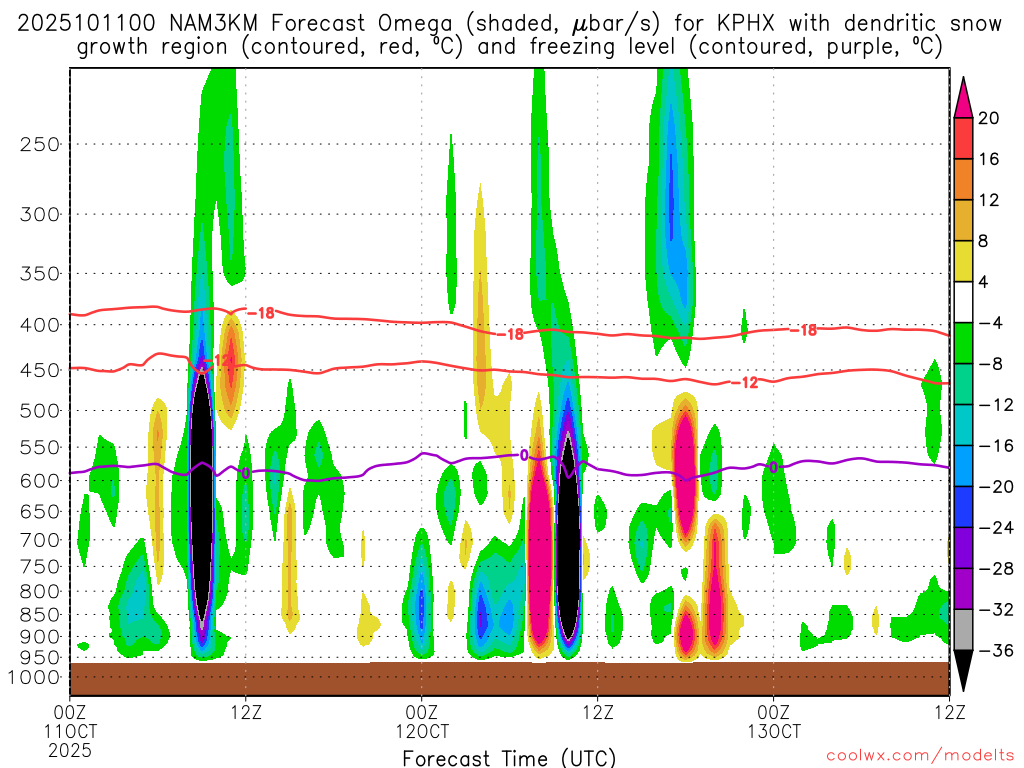The width and height of the screenshot is (1024, 768).
Task: Click the colorbar value label 16
Action: click(989, 159)
